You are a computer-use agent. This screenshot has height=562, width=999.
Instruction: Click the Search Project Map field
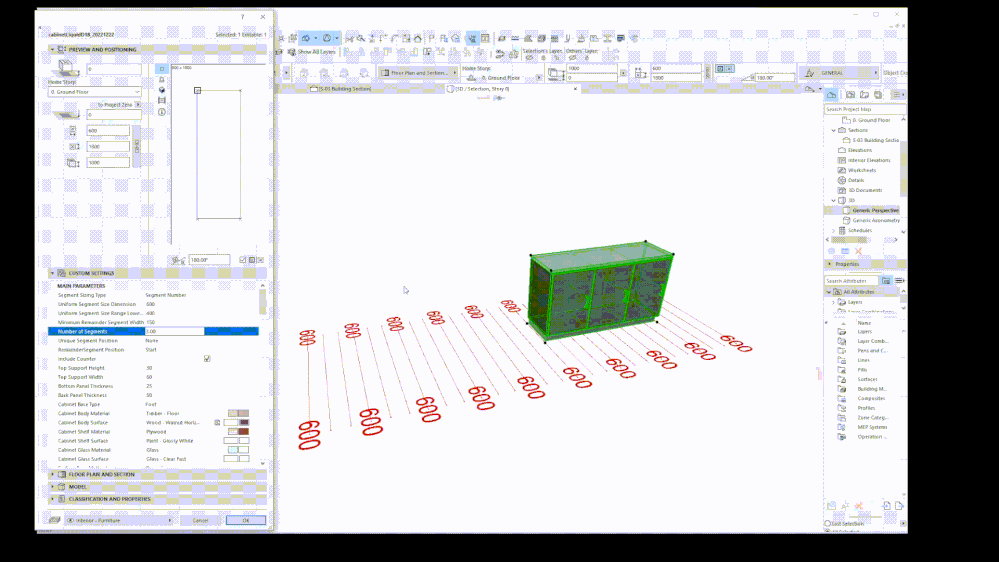(x=865, y=109)
